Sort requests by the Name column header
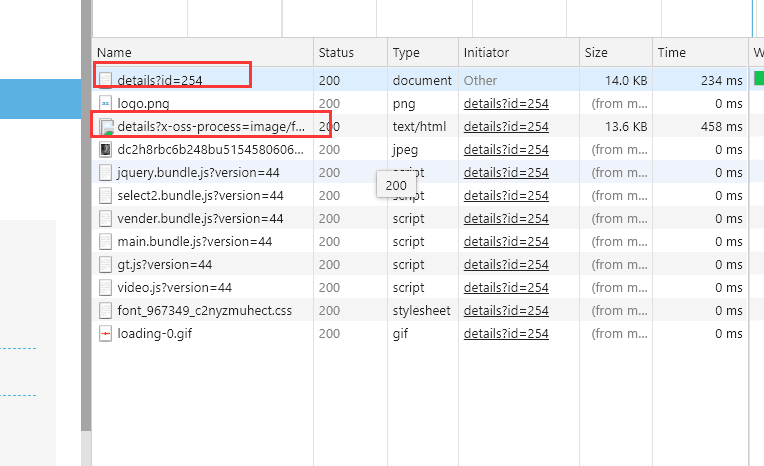The height and width of the screenshot is (466, 764). point(203,53)
